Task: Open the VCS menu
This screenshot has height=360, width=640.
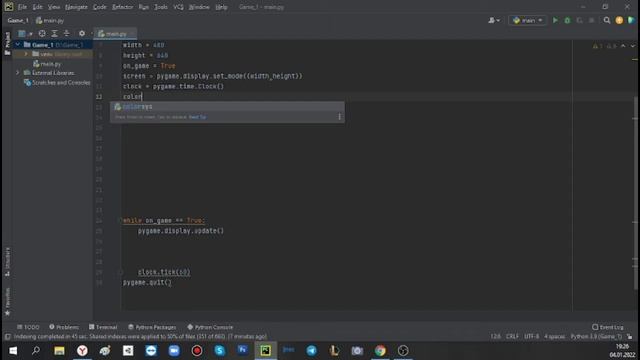Action: (178, 7)
